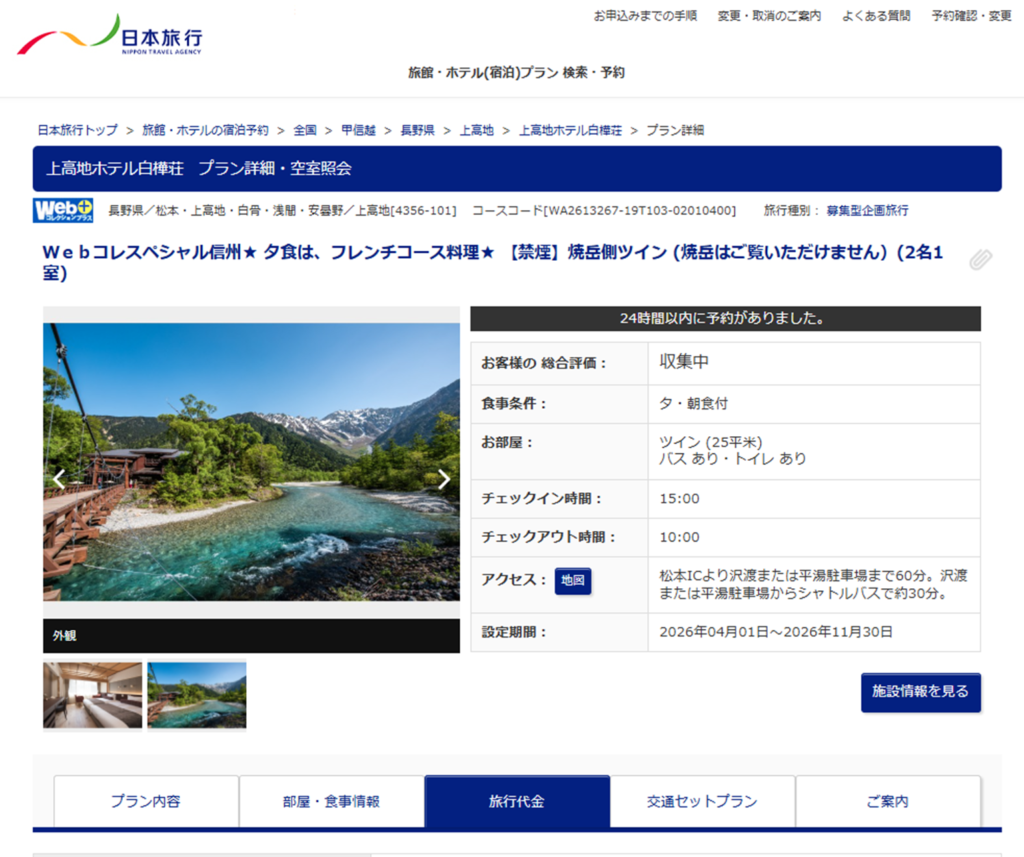Screen dimensions: 1024x857
Task: Click the Web Collection Plus badge icon
Action: point(63,210)
